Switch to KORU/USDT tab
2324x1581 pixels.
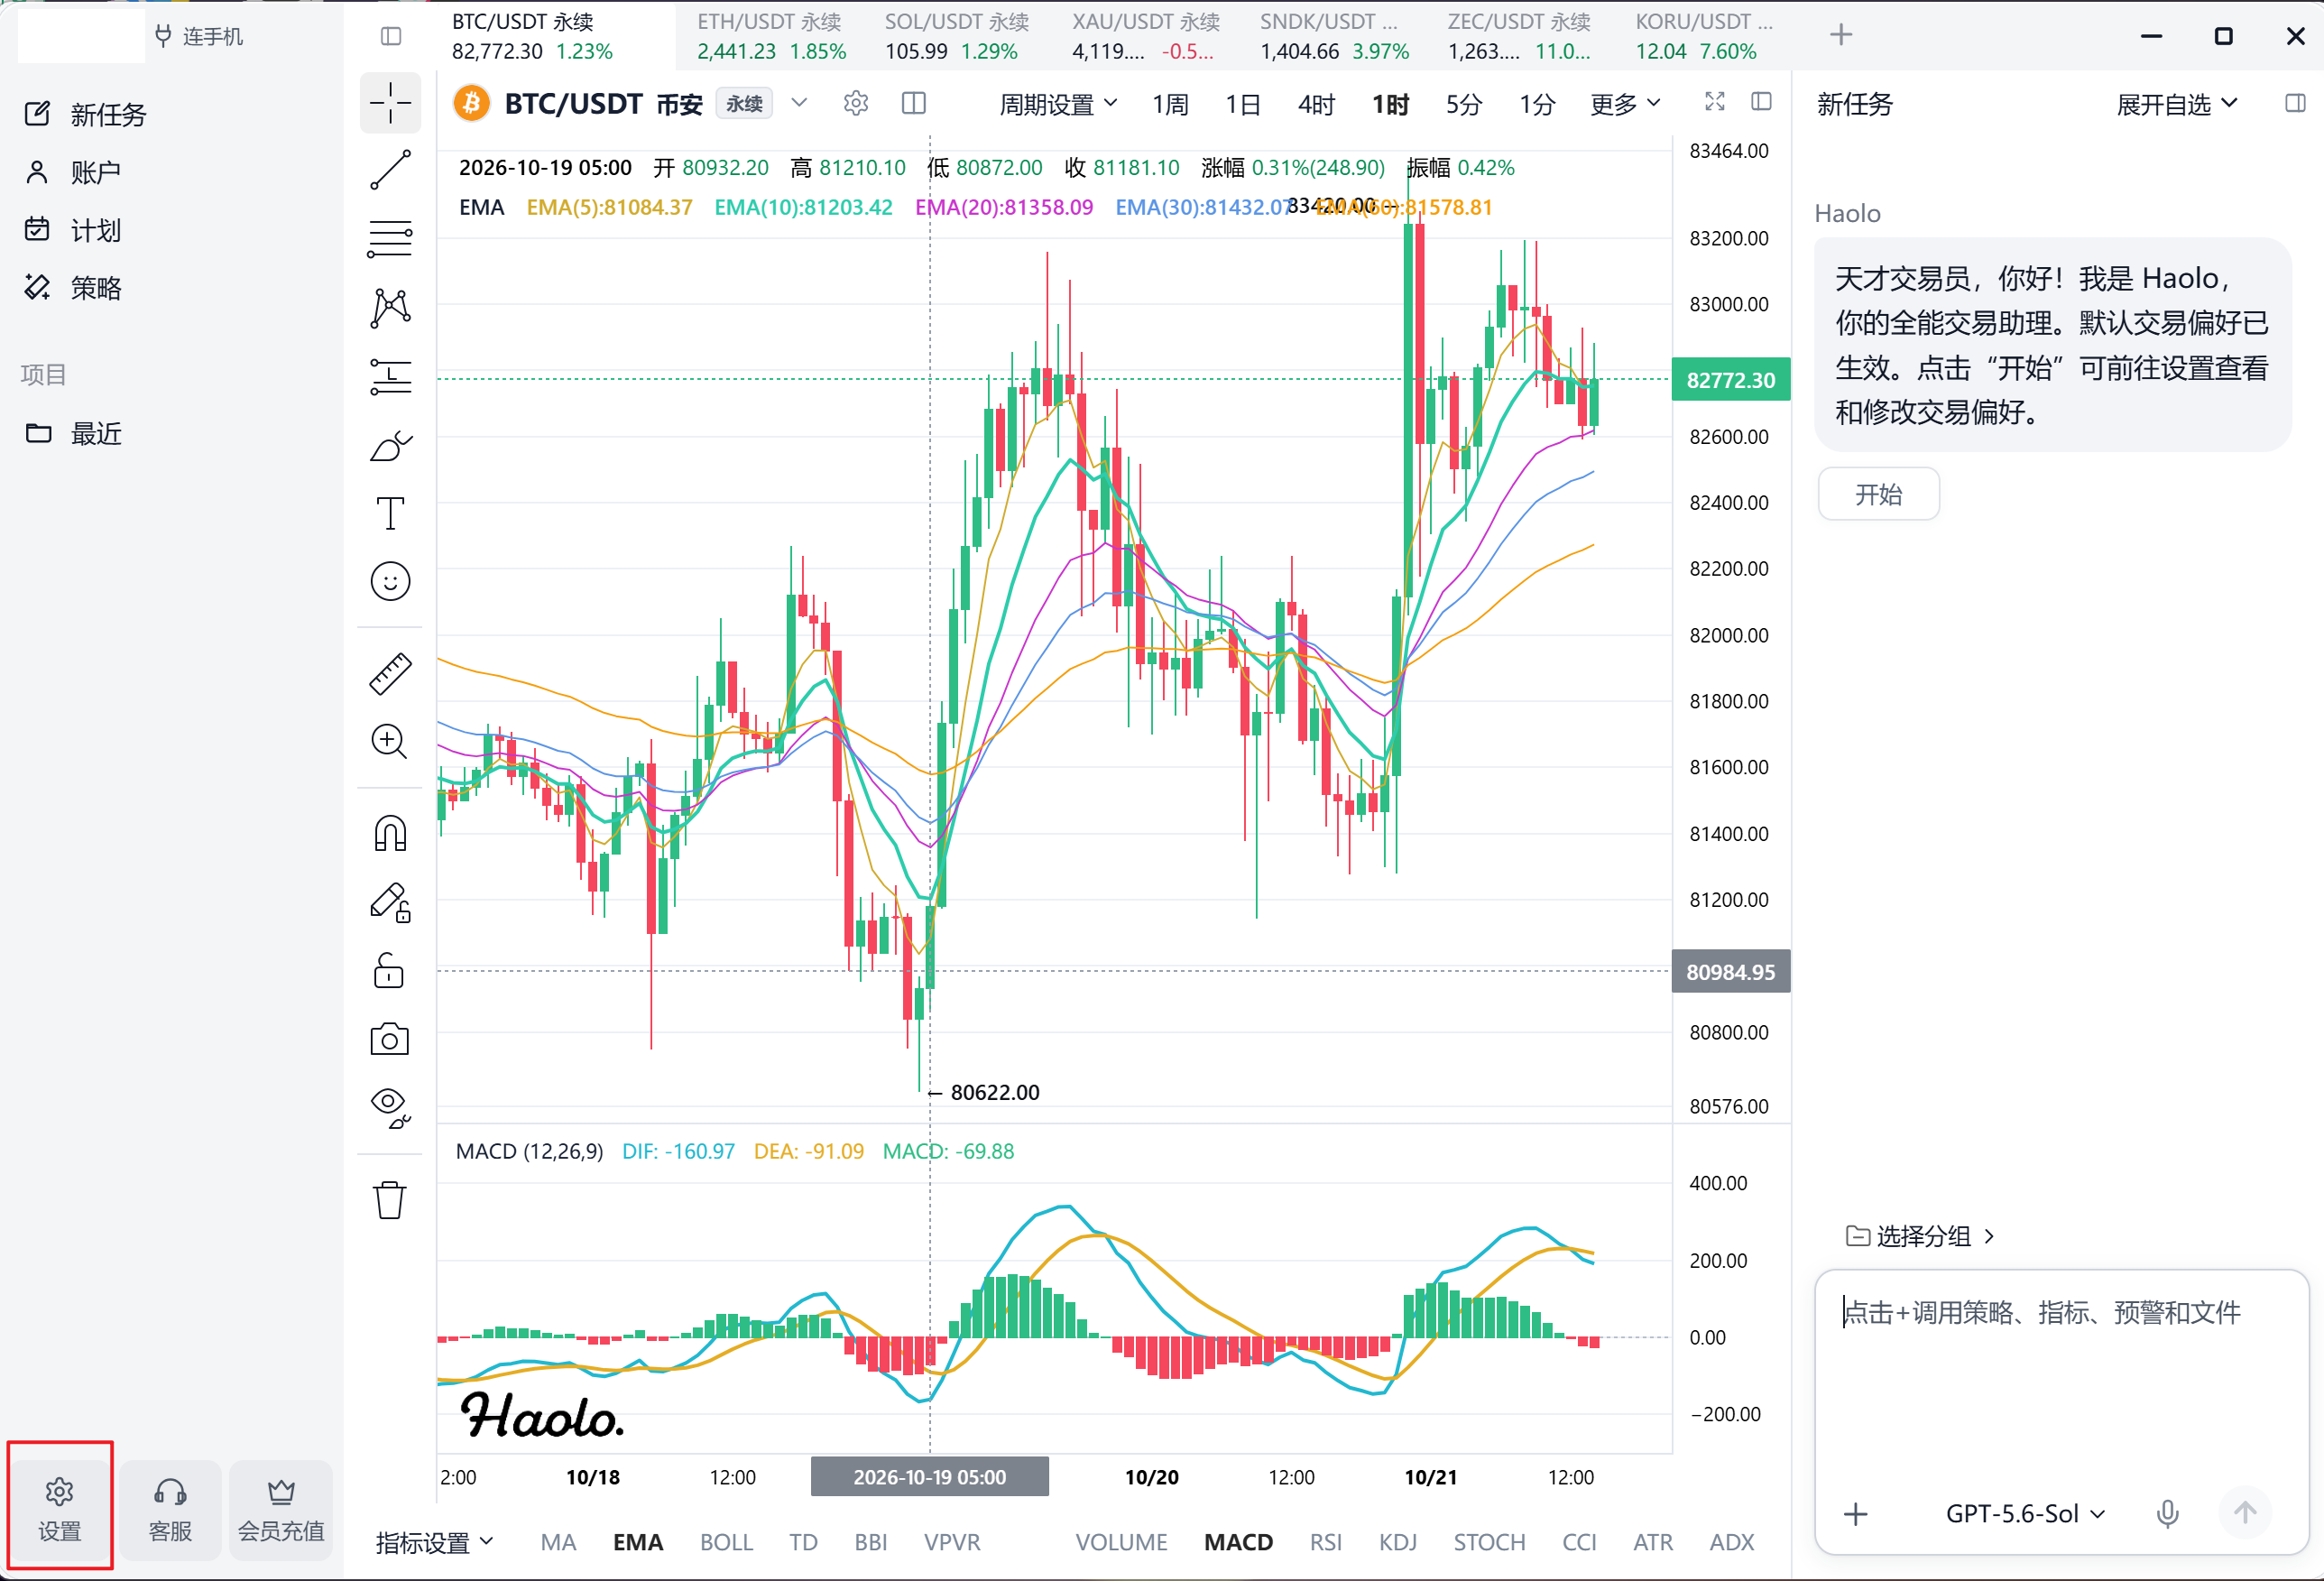(x=1705, y=36)
